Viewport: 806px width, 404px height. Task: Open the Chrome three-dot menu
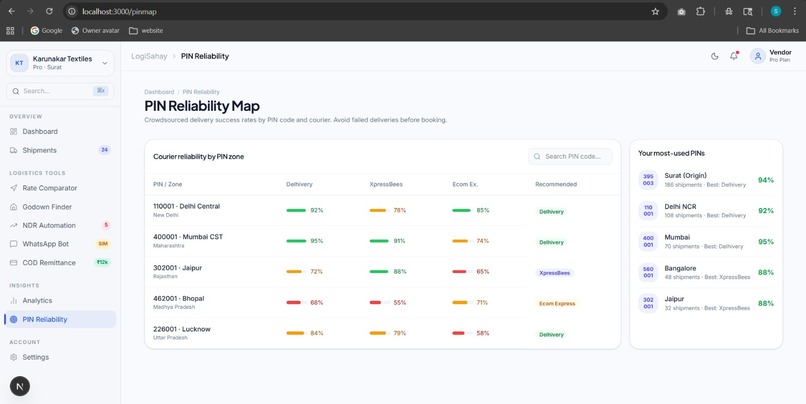[x=795, y=11]
